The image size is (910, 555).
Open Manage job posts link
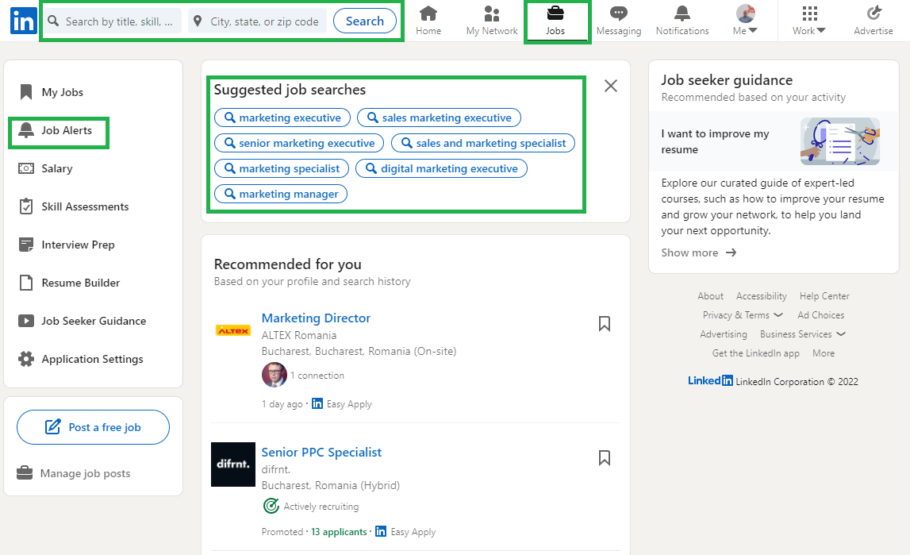click(74, 473)
